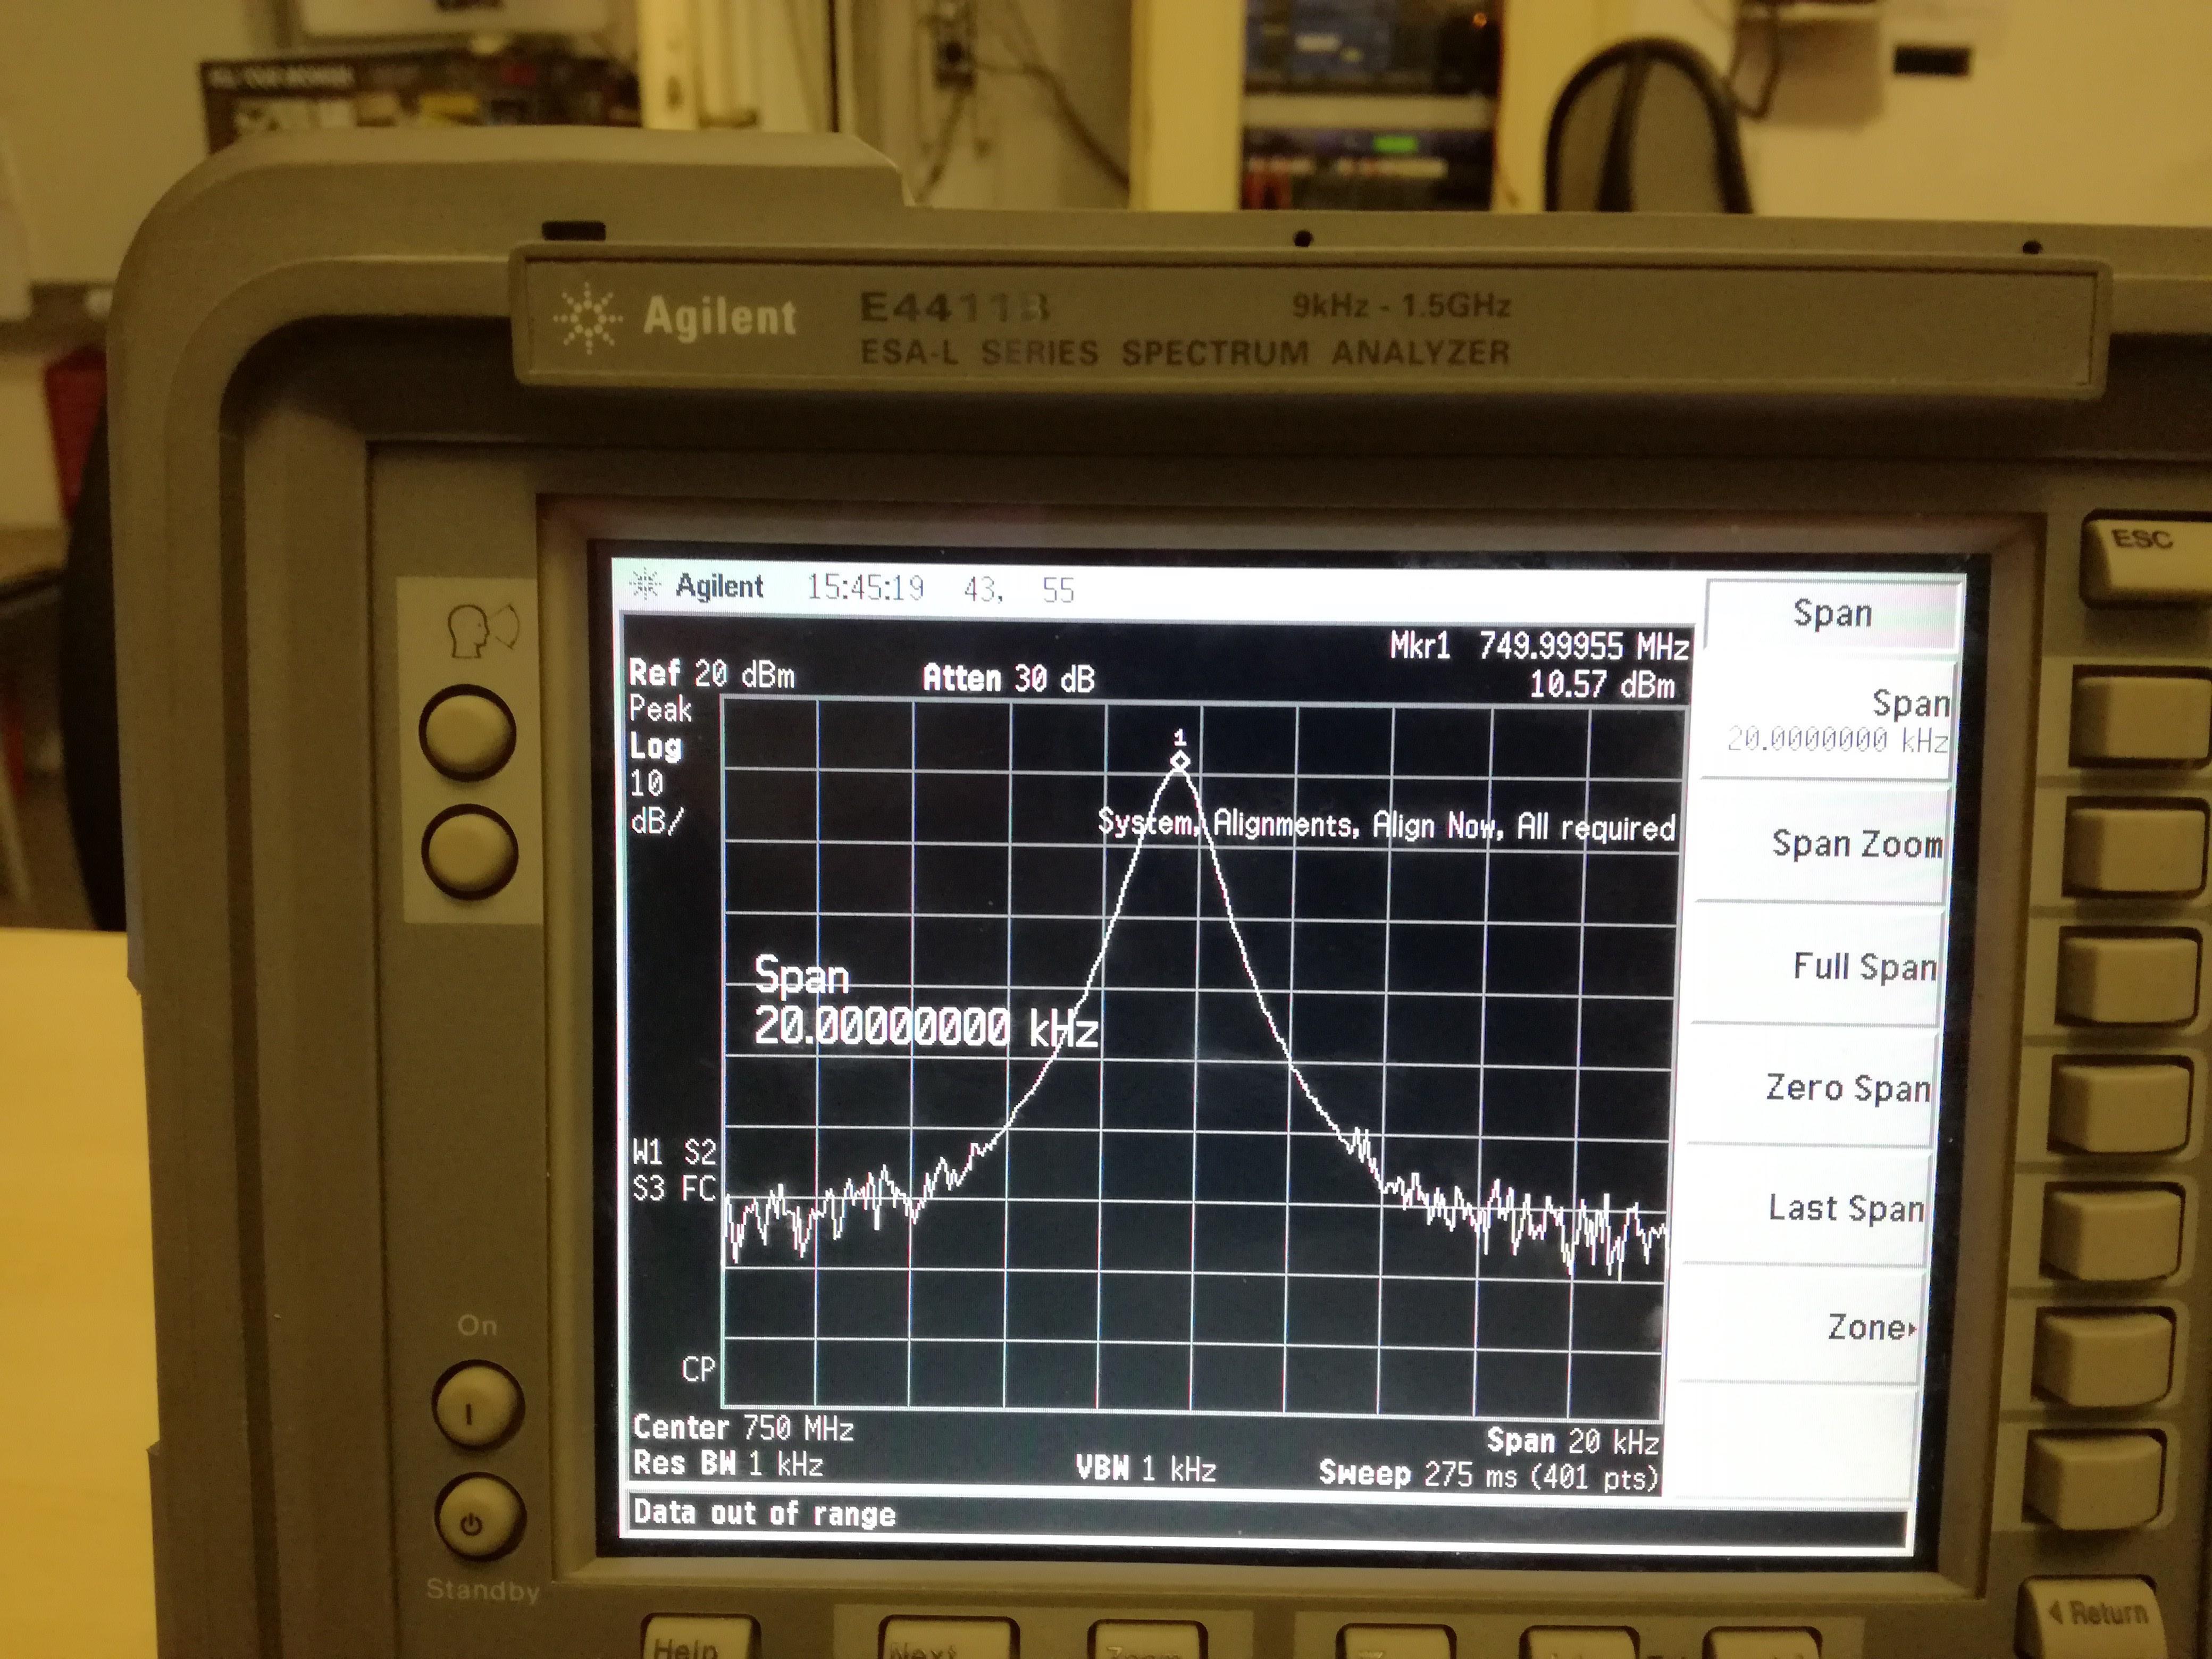
Task: Click the viewing angle head icon
Action: pyautogui.click(x=482, y=630)
